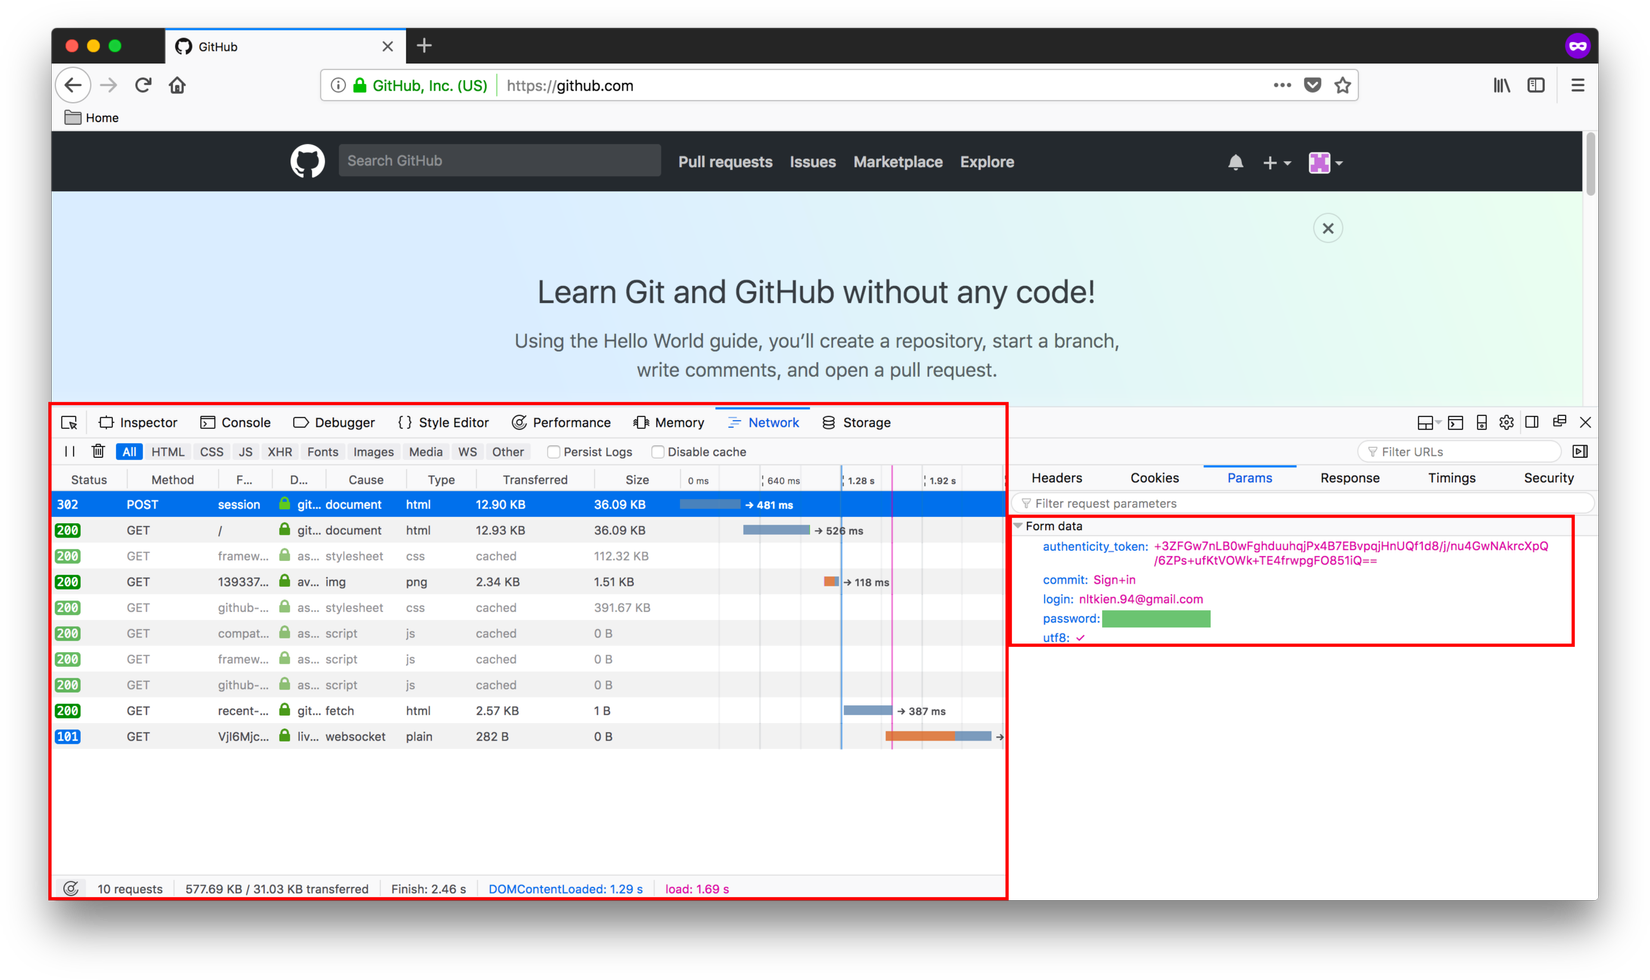Image resolution: width=1650 pixels, height=980 pixels.
Task: Filter requests by XHR
Action: point(280,452)
